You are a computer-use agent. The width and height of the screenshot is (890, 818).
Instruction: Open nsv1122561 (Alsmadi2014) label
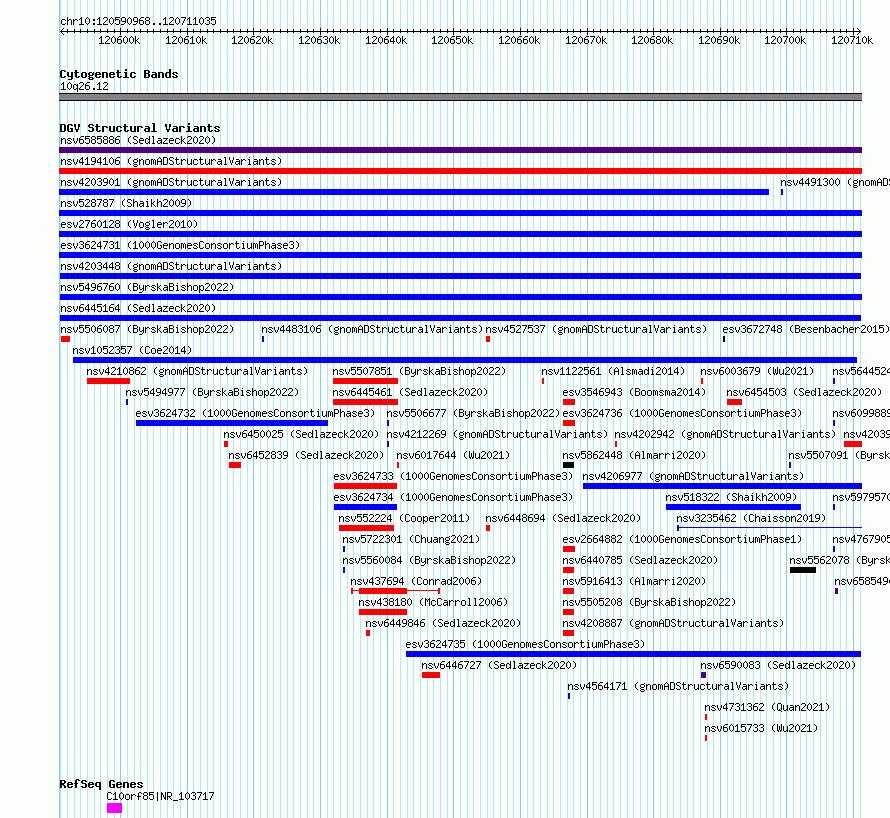pos(613,371)
